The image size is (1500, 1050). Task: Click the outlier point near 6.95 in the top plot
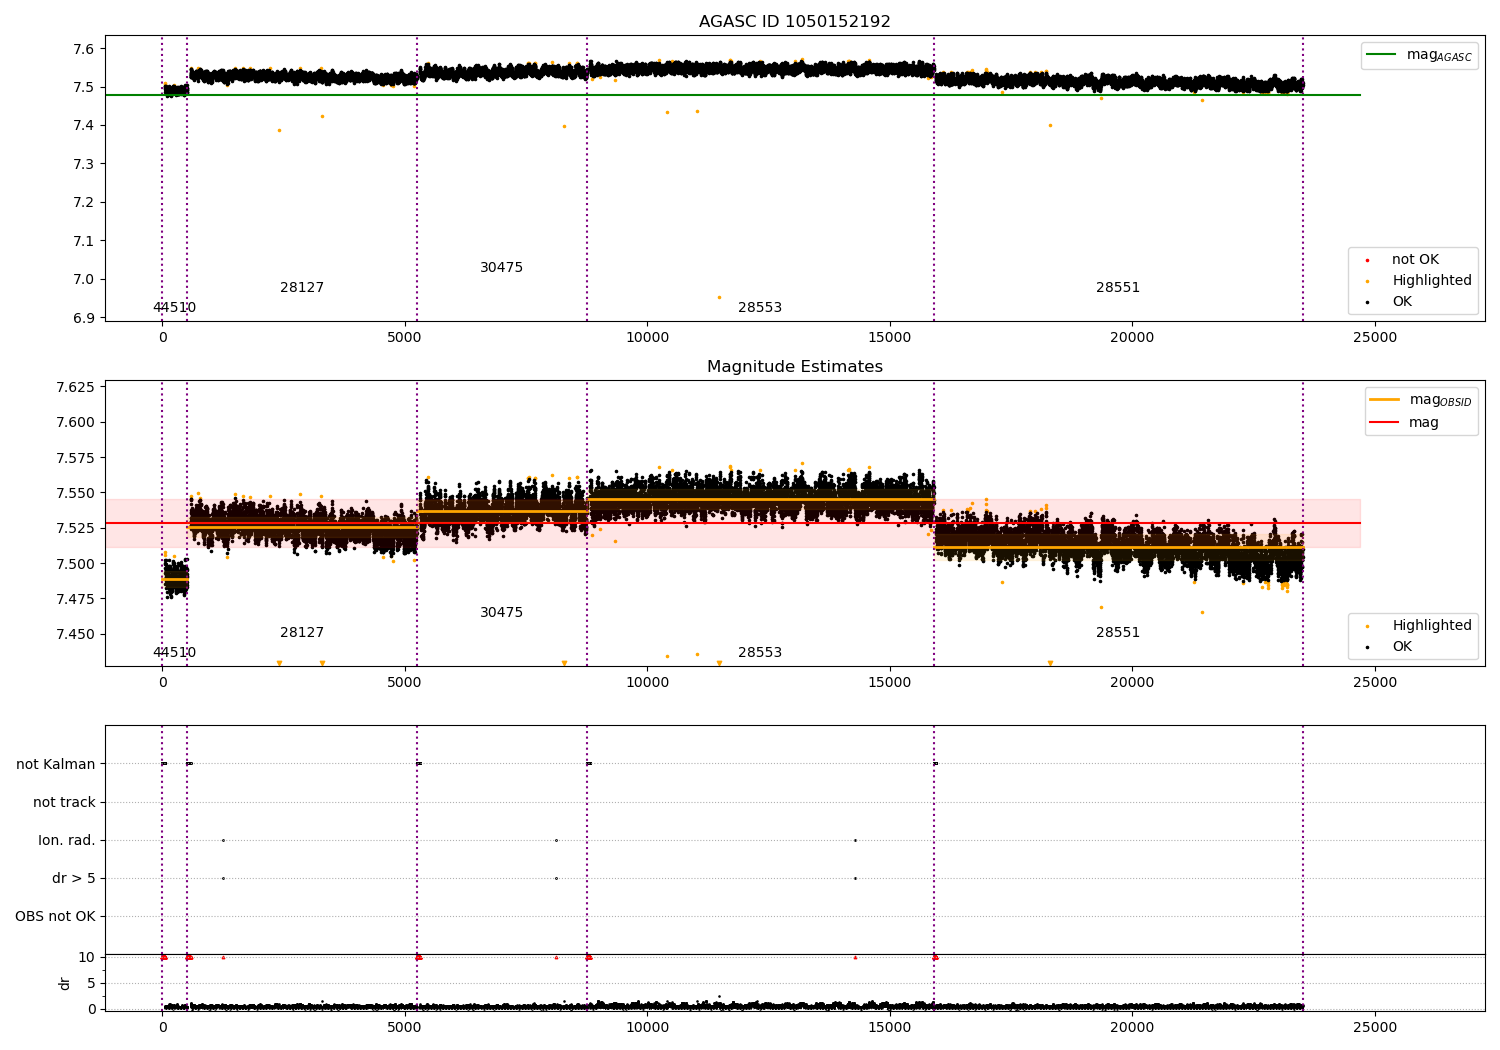click(x=719, y=297)
